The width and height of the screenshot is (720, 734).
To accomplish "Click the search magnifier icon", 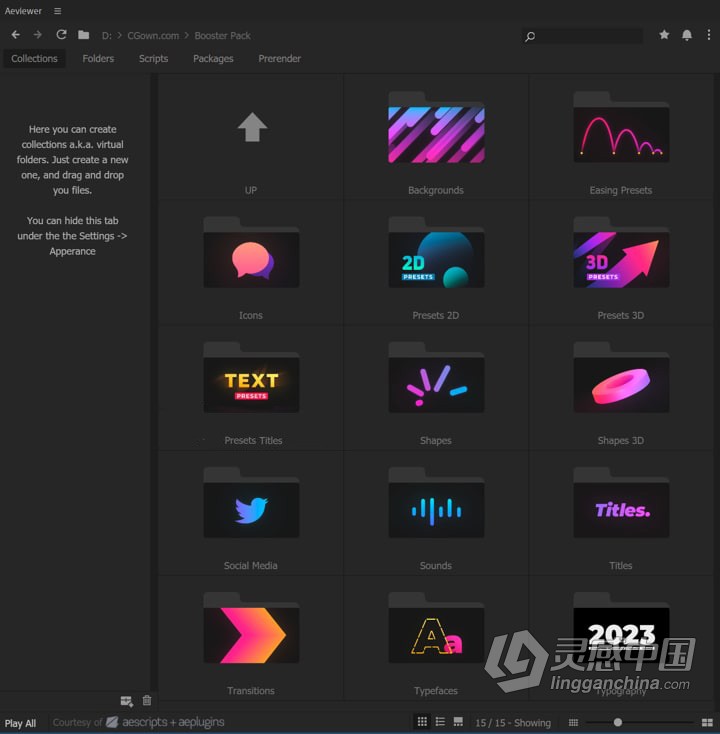I will (530, 36).
